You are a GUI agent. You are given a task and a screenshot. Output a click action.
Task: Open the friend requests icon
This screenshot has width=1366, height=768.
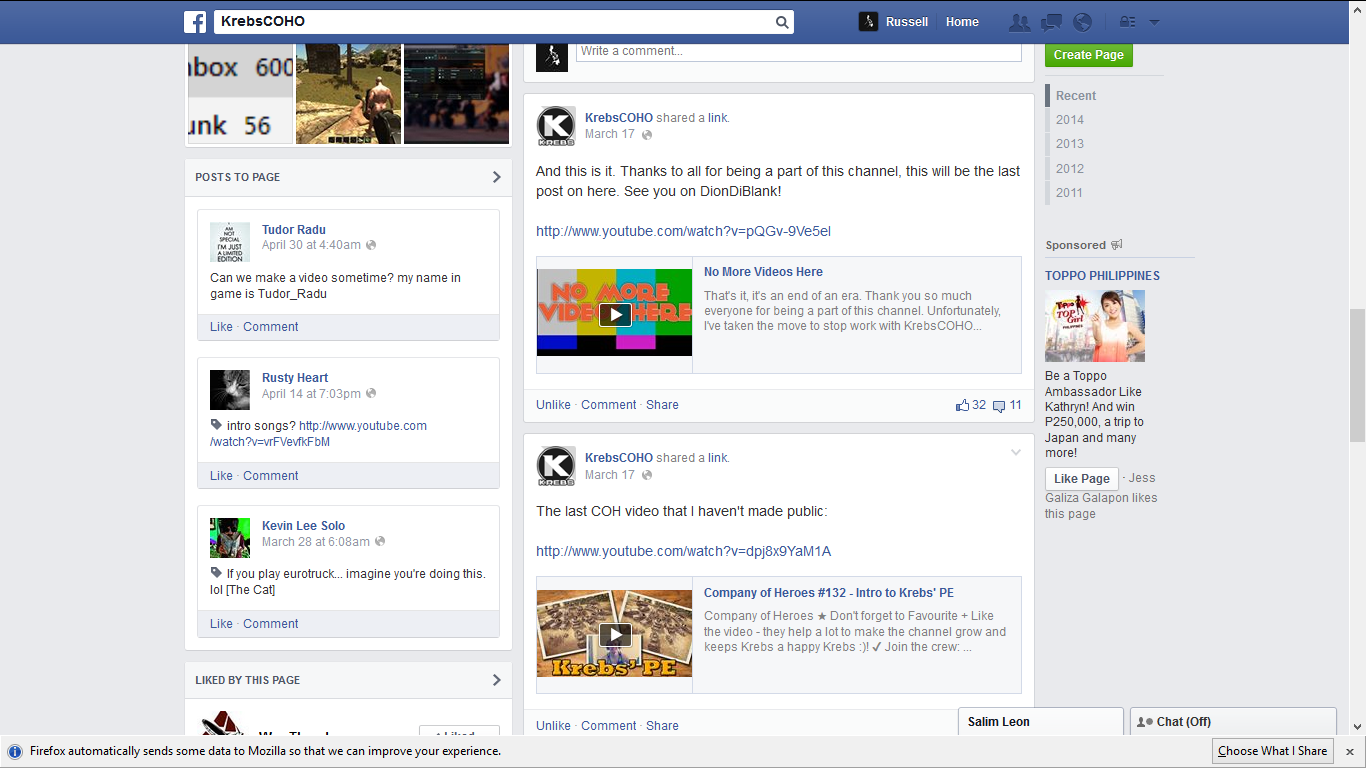click(1019, 22)
